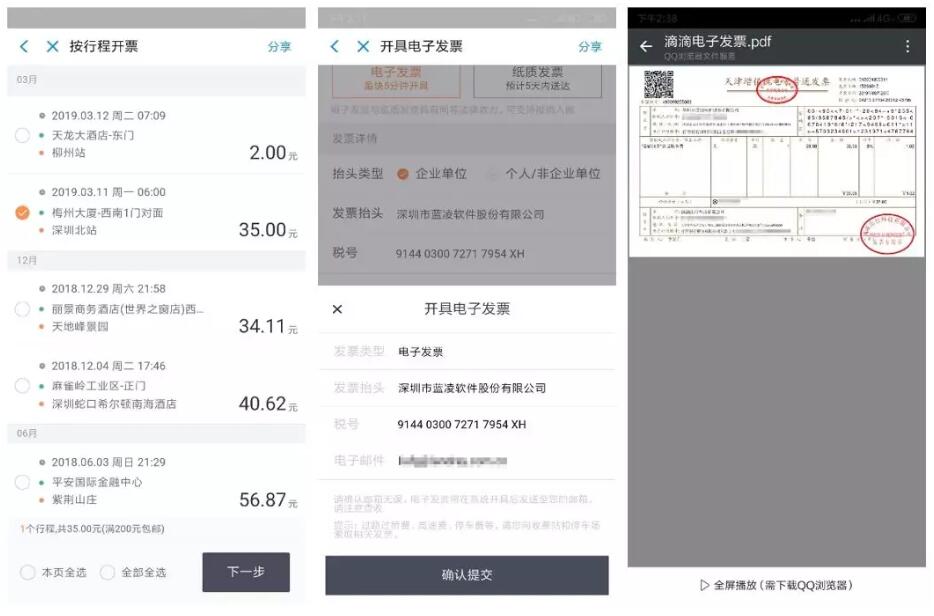Click the 天地峰景园 destination text

tap(80, 326)
